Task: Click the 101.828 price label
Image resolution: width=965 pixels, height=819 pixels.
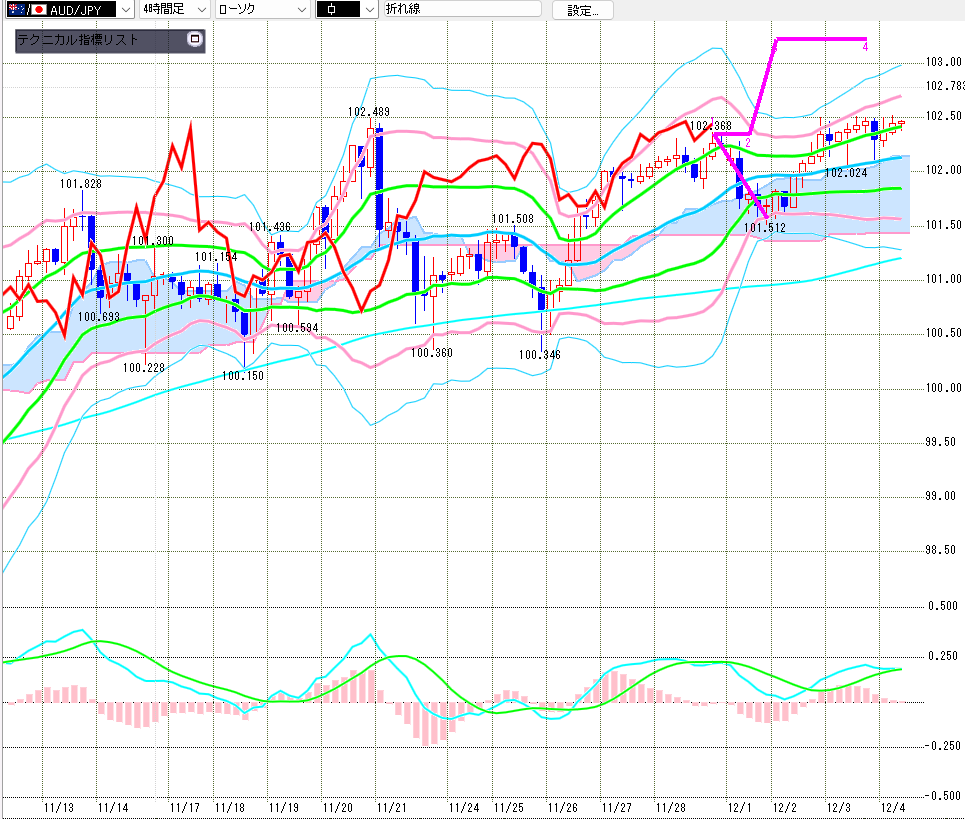Action: coord(81,183)
